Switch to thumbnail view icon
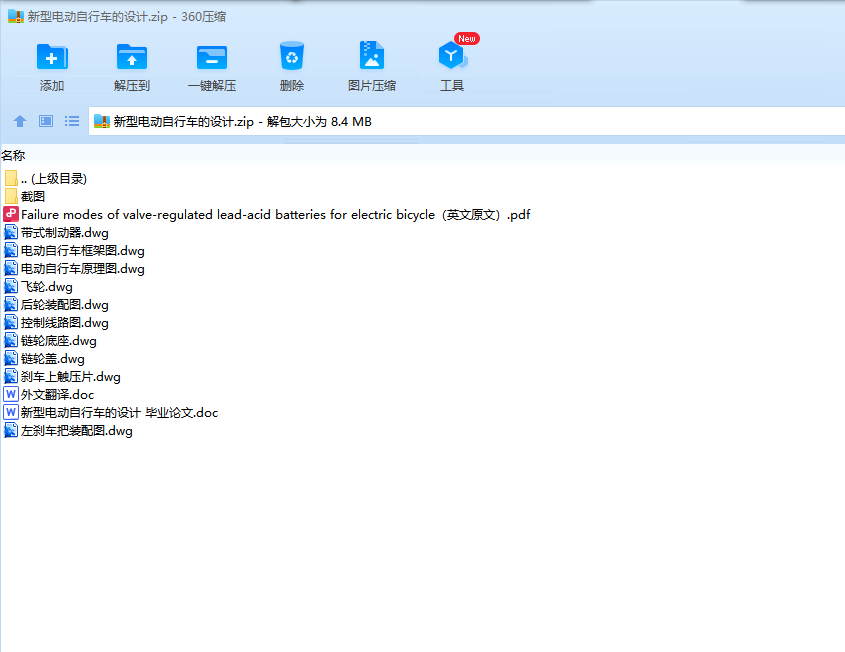The height and width of the screenshot is (652, 845). pyautogui.click(x=46, y=121)
